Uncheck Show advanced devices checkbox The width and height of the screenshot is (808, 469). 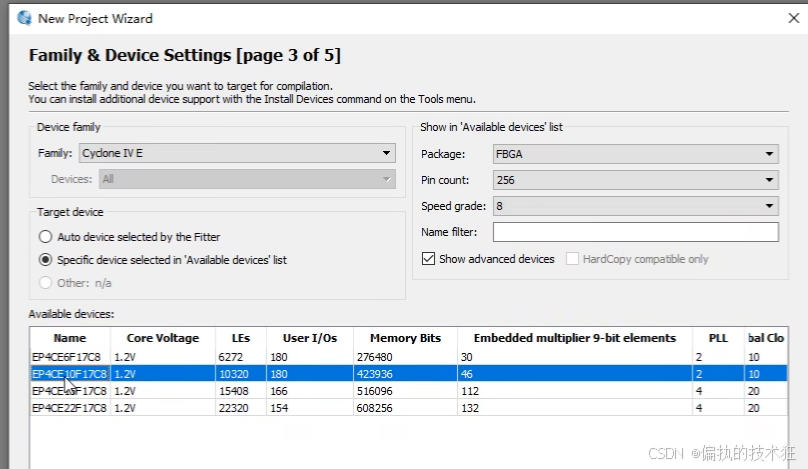(428, 259)
